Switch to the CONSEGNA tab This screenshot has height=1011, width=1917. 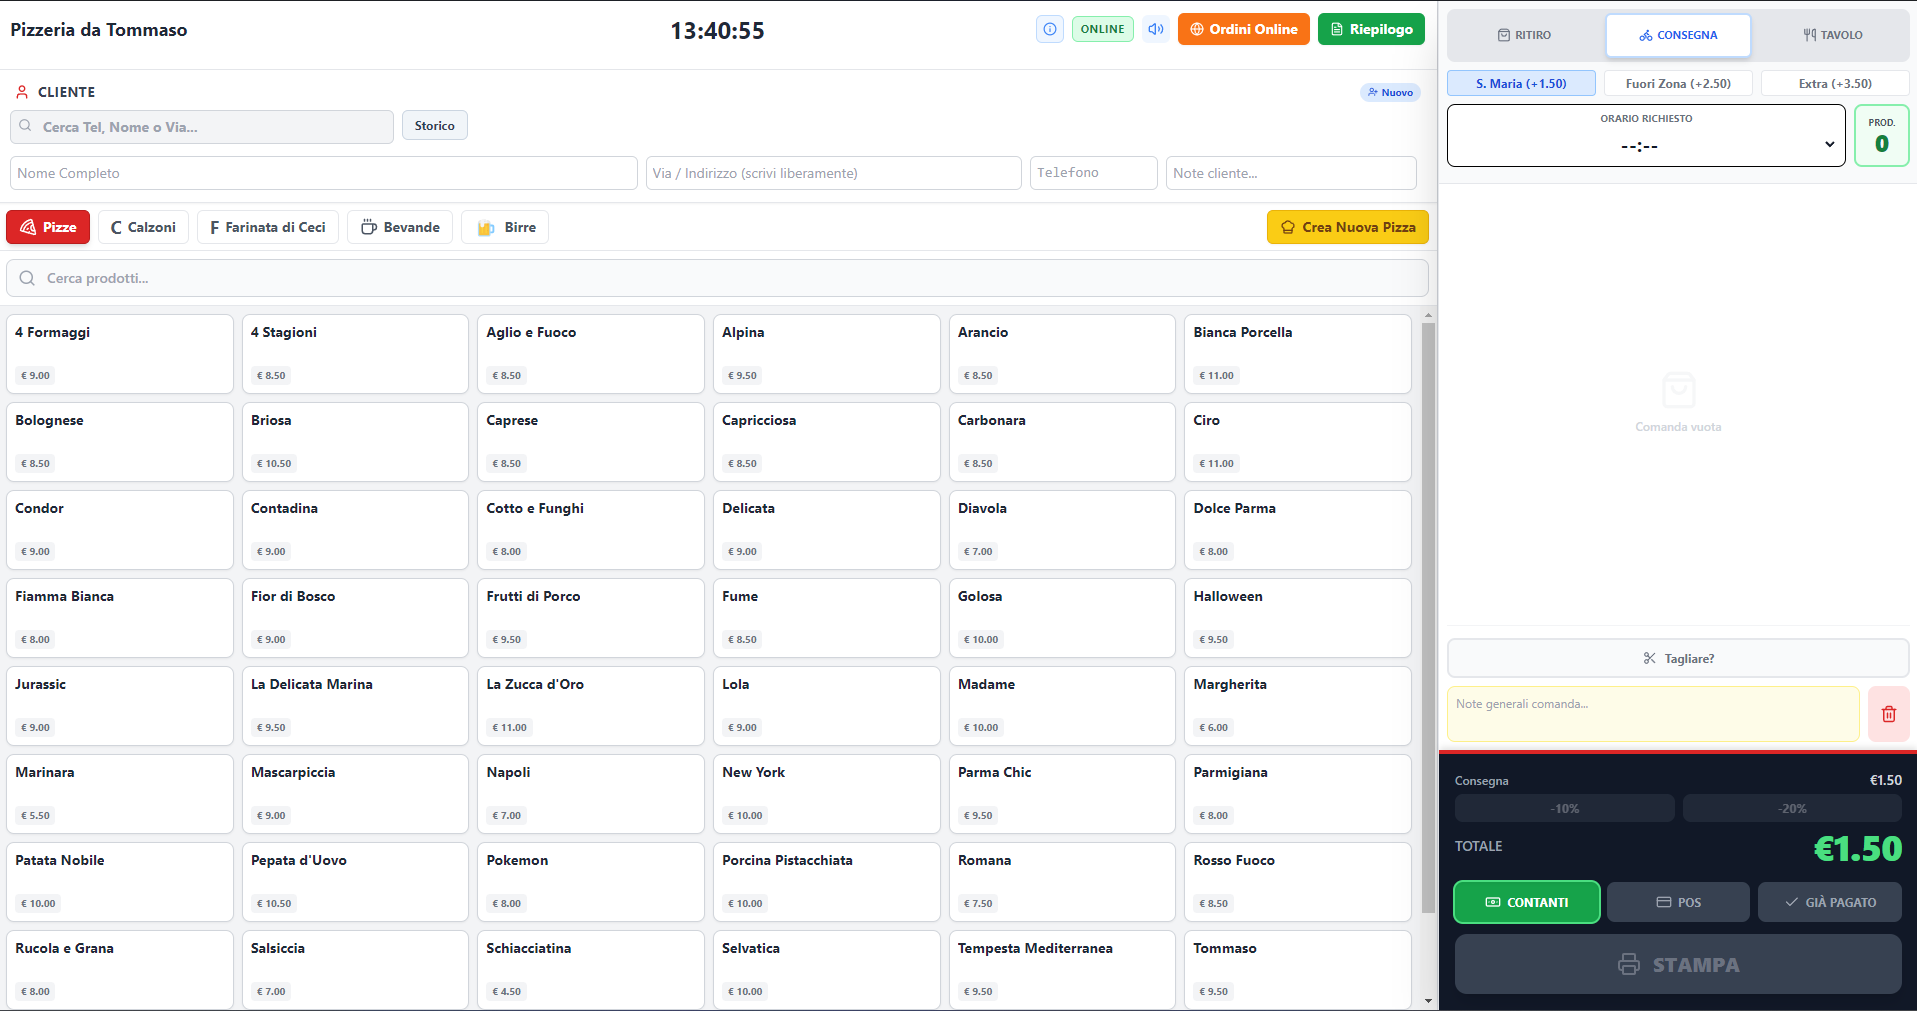pyautogui.click(x=1678, y=35)
